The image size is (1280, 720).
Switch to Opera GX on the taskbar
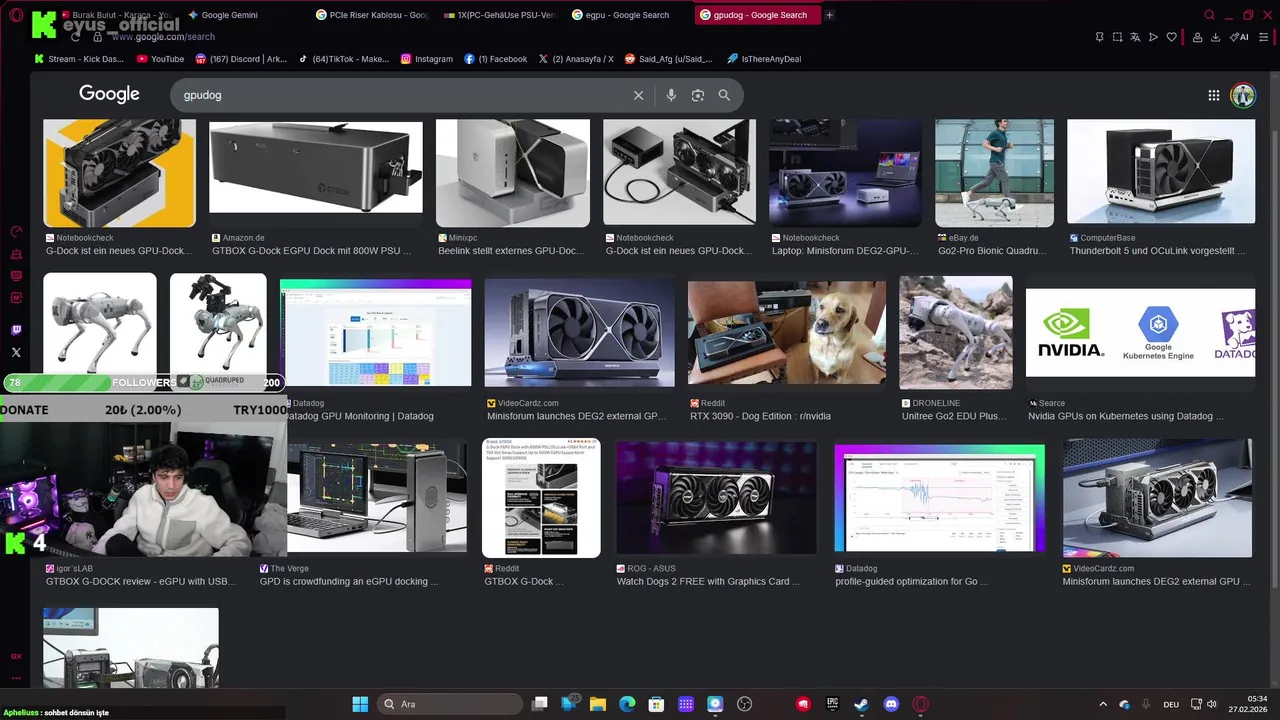tap(921, 704)
